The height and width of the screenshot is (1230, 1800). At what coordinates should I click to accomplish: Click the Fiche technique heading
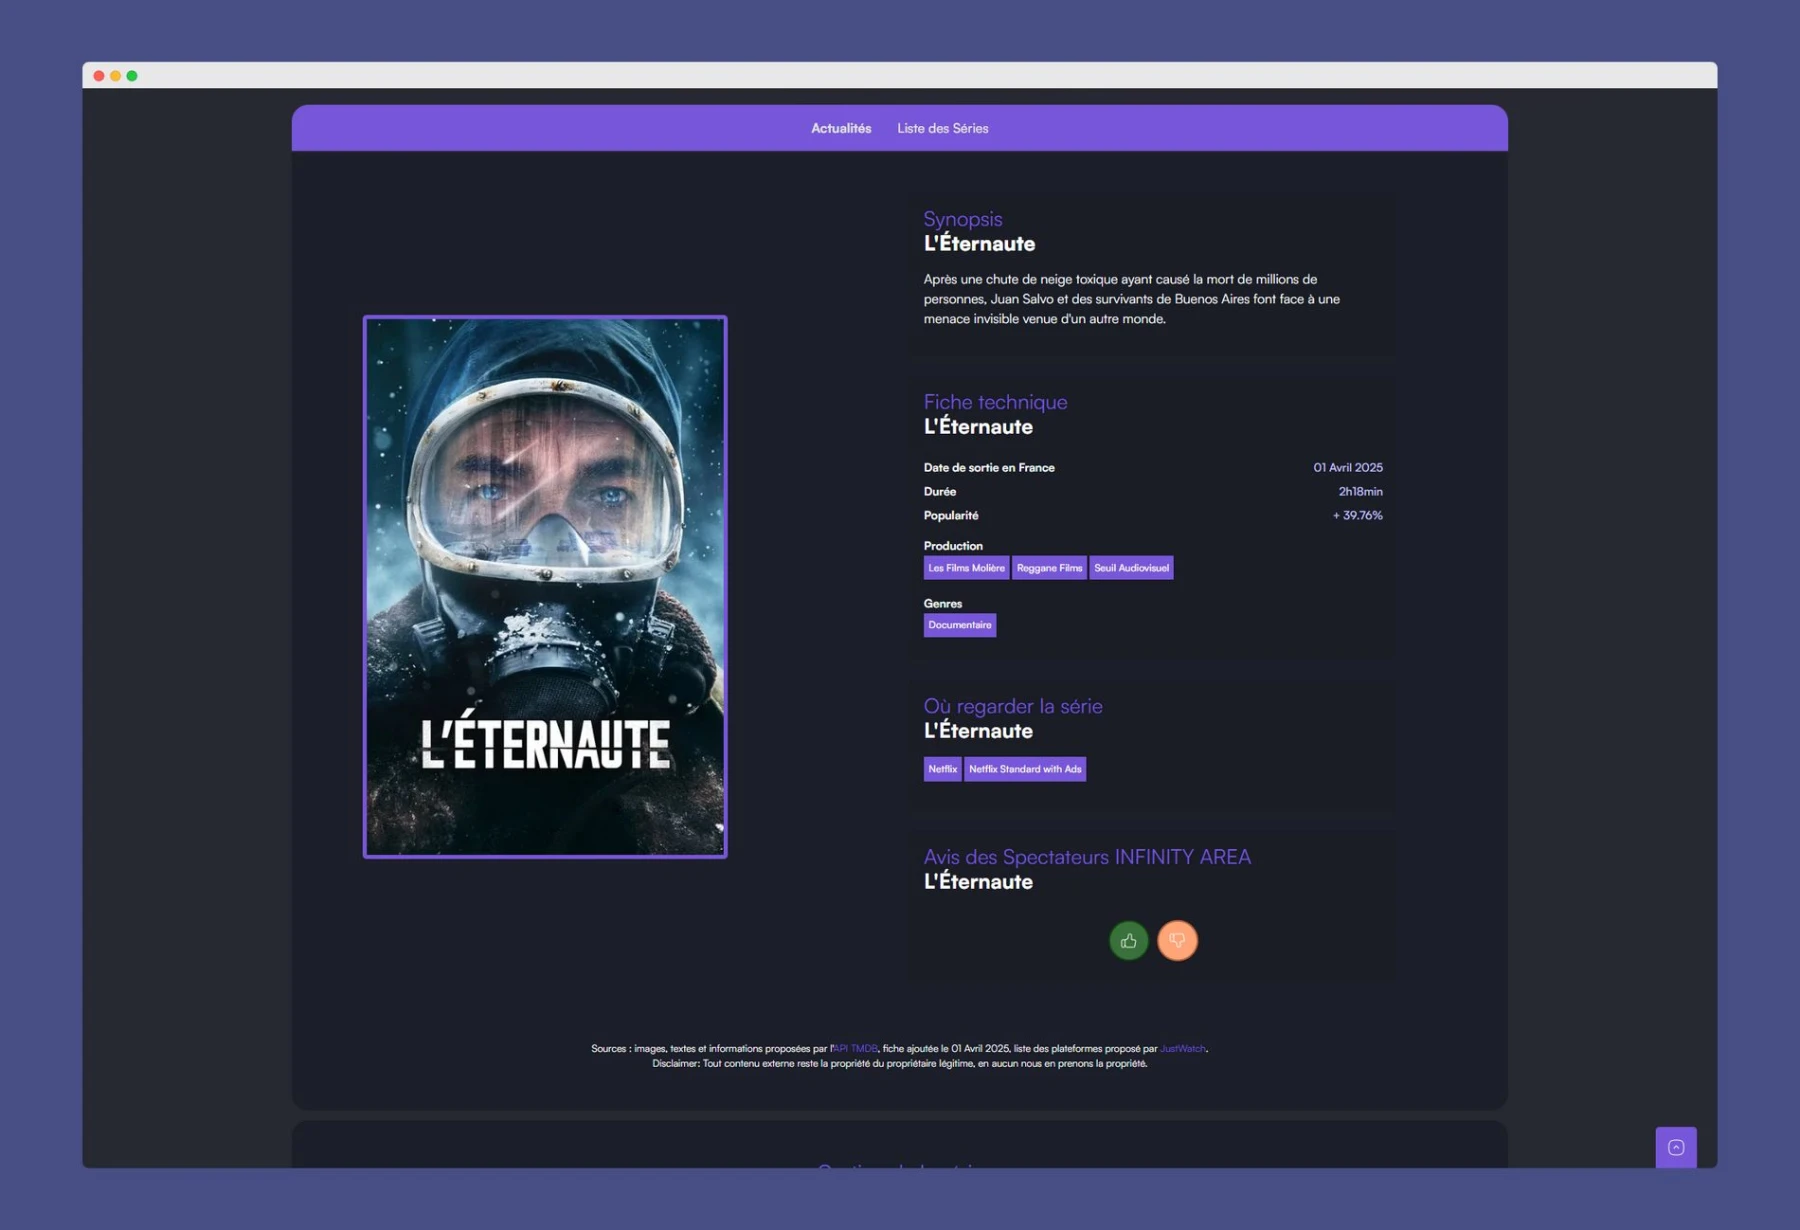[x=995, y=402]
